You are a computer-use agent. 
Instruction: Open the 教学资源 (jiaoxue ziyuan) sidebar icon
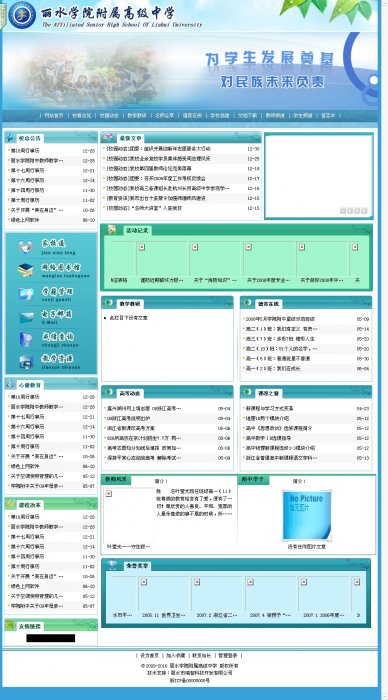click(x=26, y=362)
